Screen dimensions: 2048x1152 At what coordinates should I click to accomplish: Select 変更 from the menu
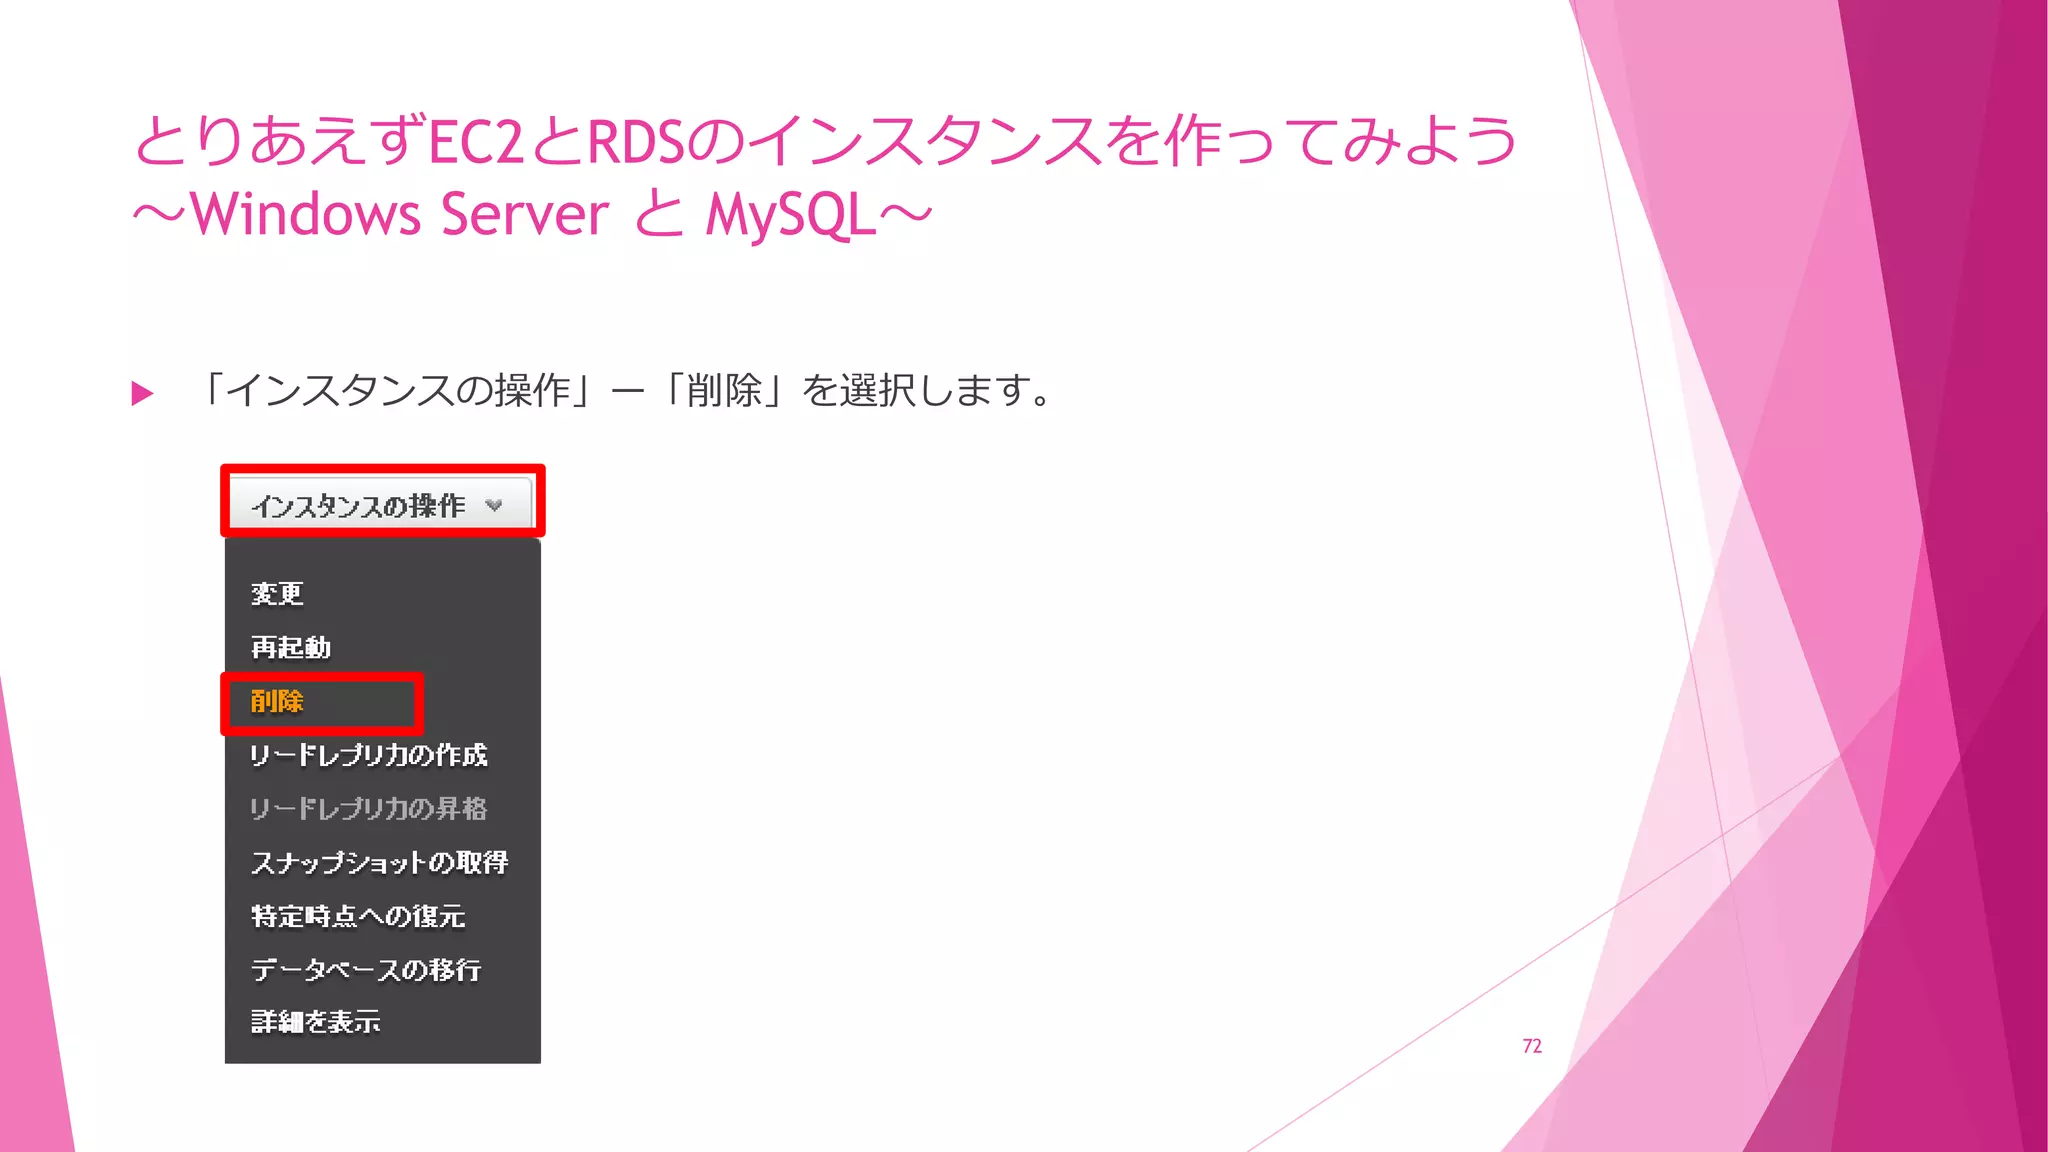[x=277, y=594]
